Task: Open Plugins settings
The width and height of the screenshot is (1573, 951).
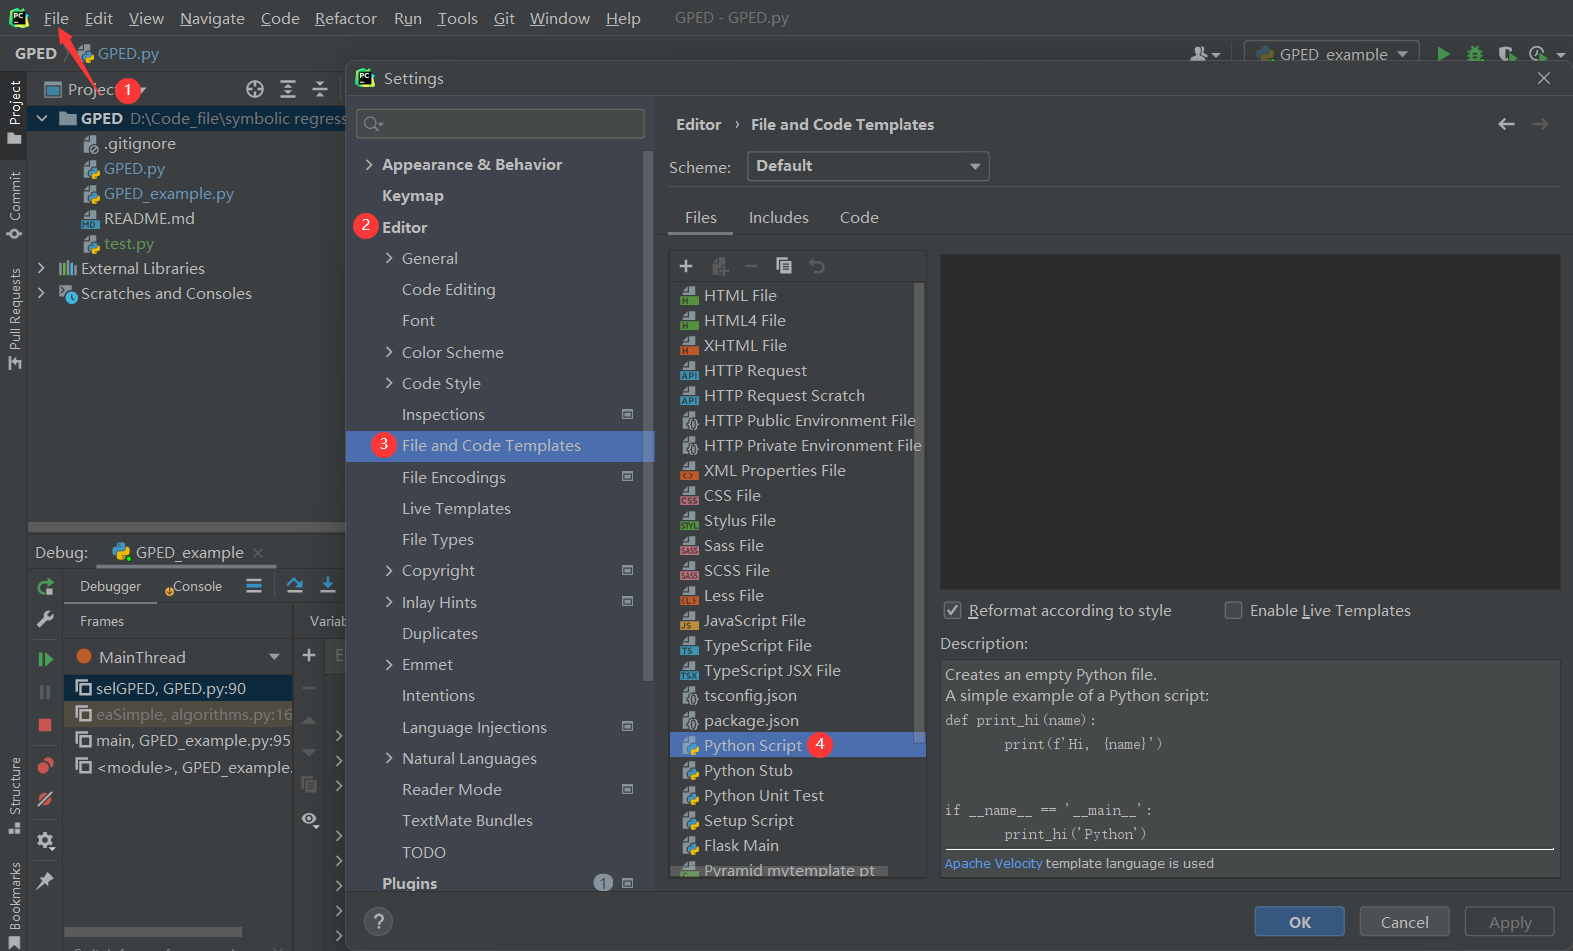Action: coord(410,883)
